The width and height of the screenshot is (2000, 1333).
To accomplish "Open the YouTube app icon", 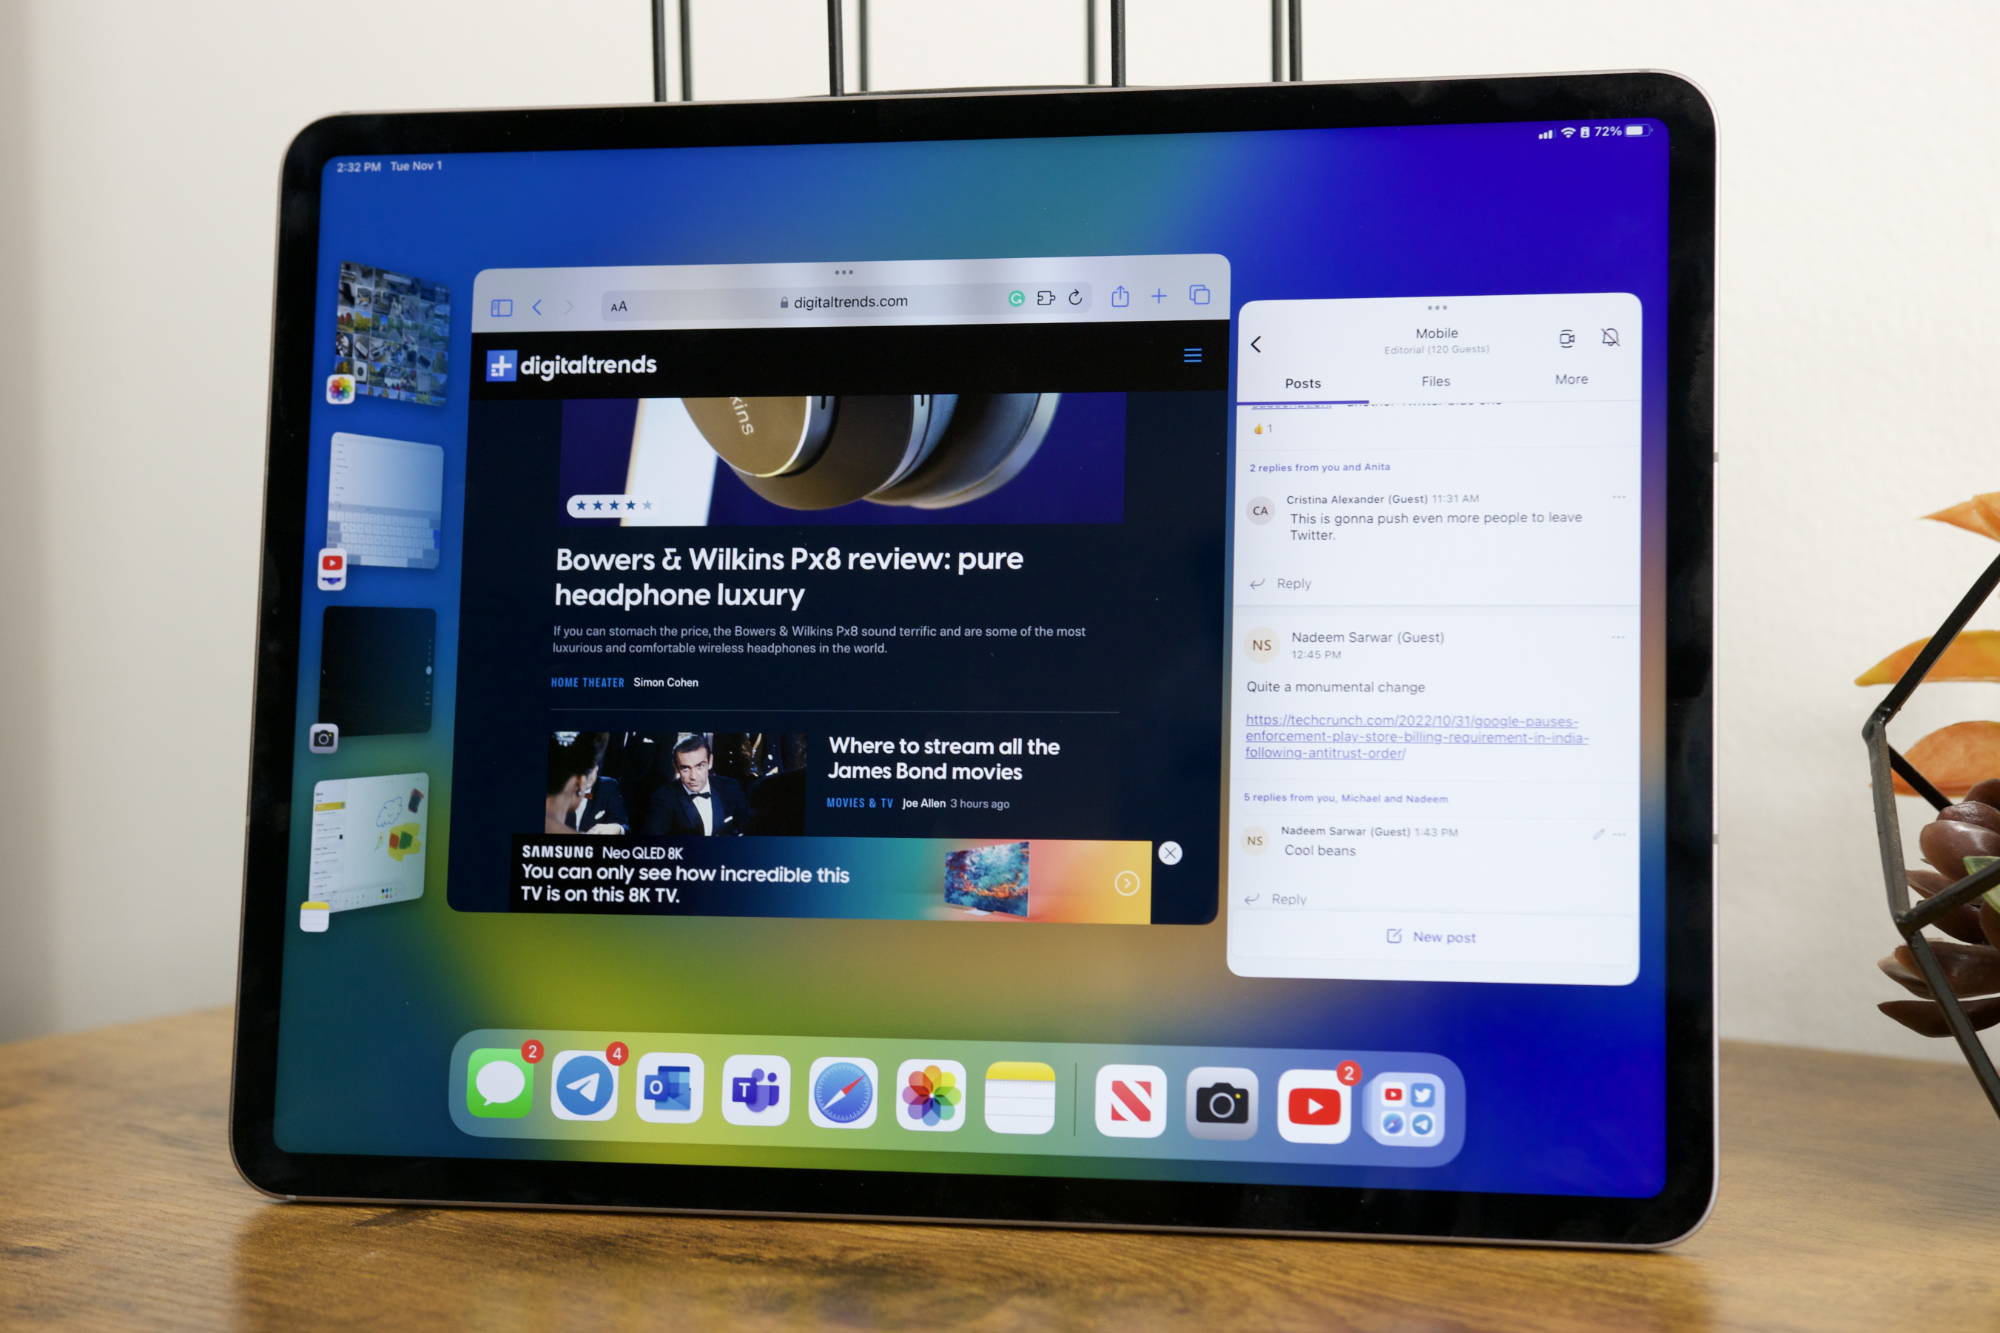I will click(1314, 1102).
